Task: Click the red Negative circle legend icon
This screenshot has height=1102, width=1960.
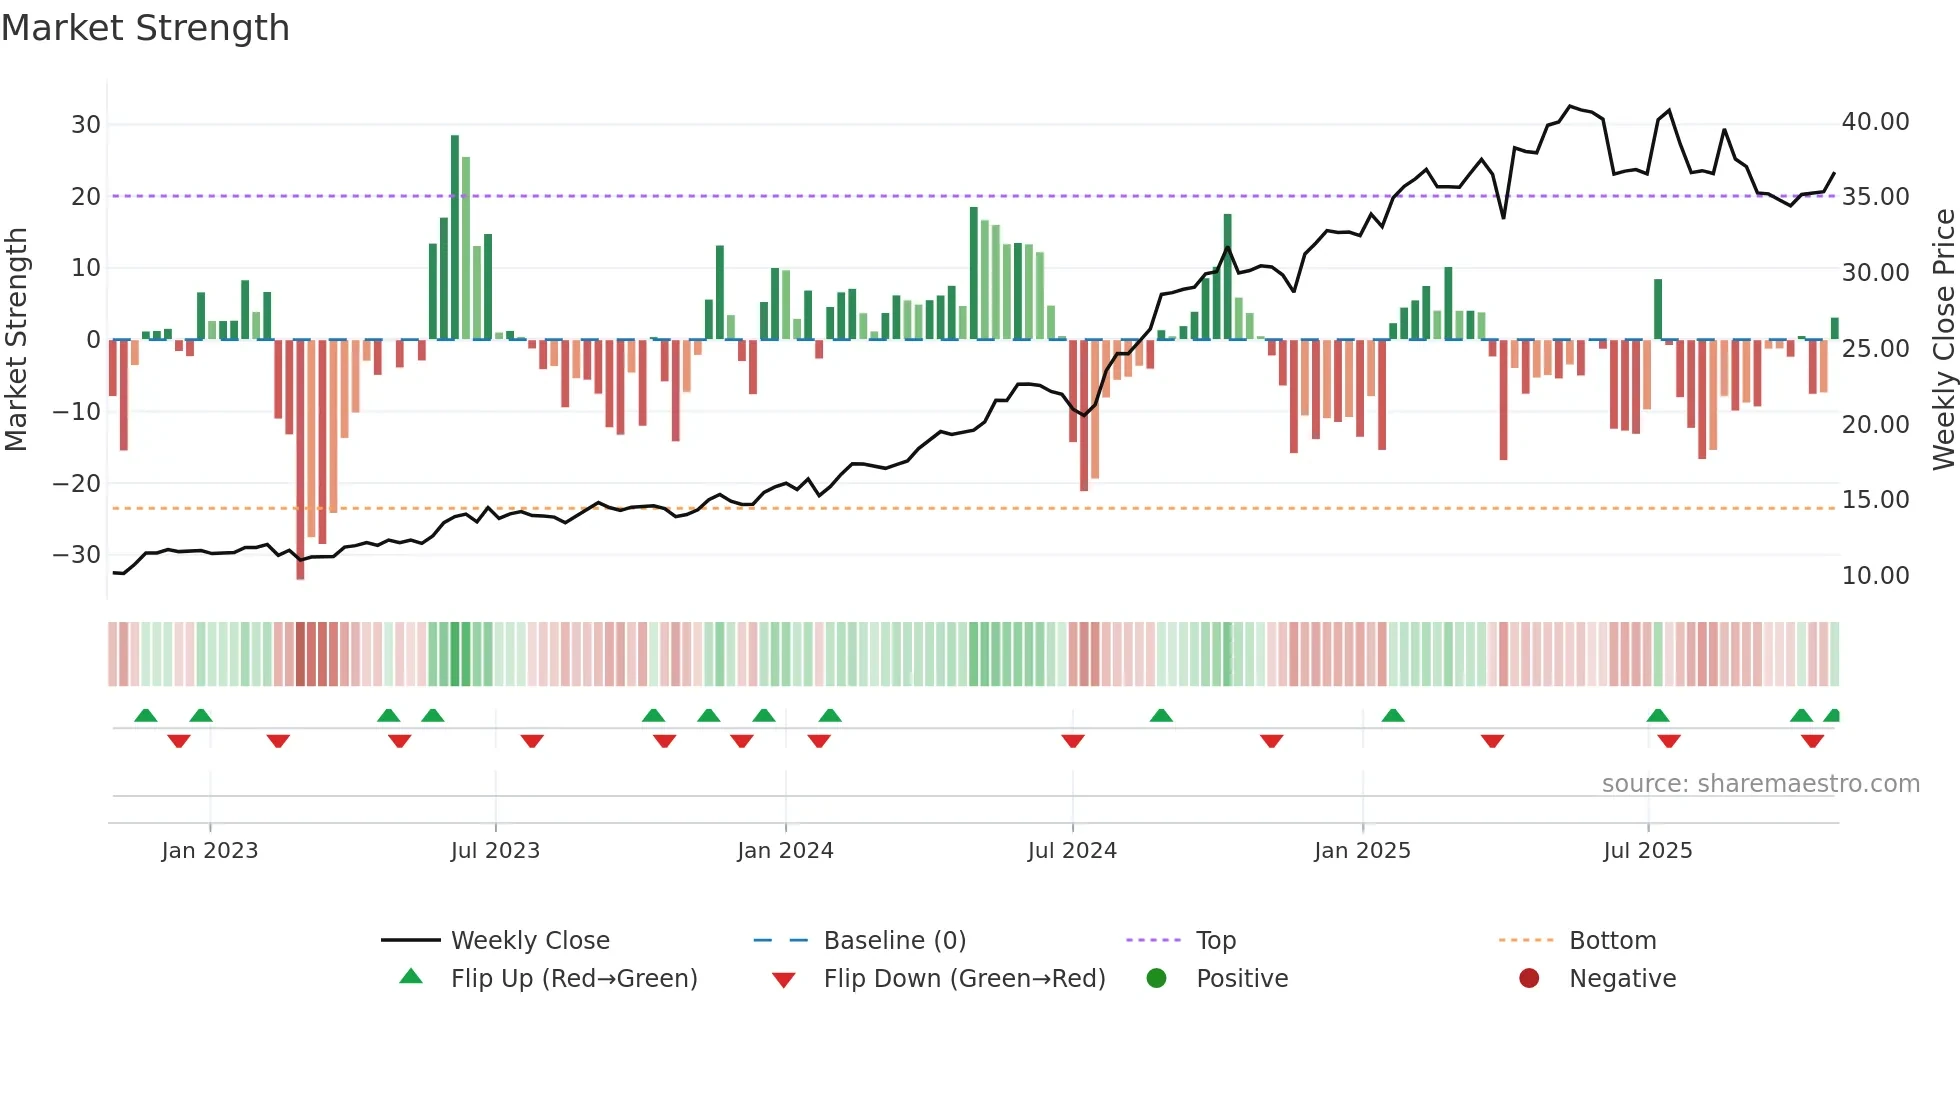Action: click(1529, 978)
